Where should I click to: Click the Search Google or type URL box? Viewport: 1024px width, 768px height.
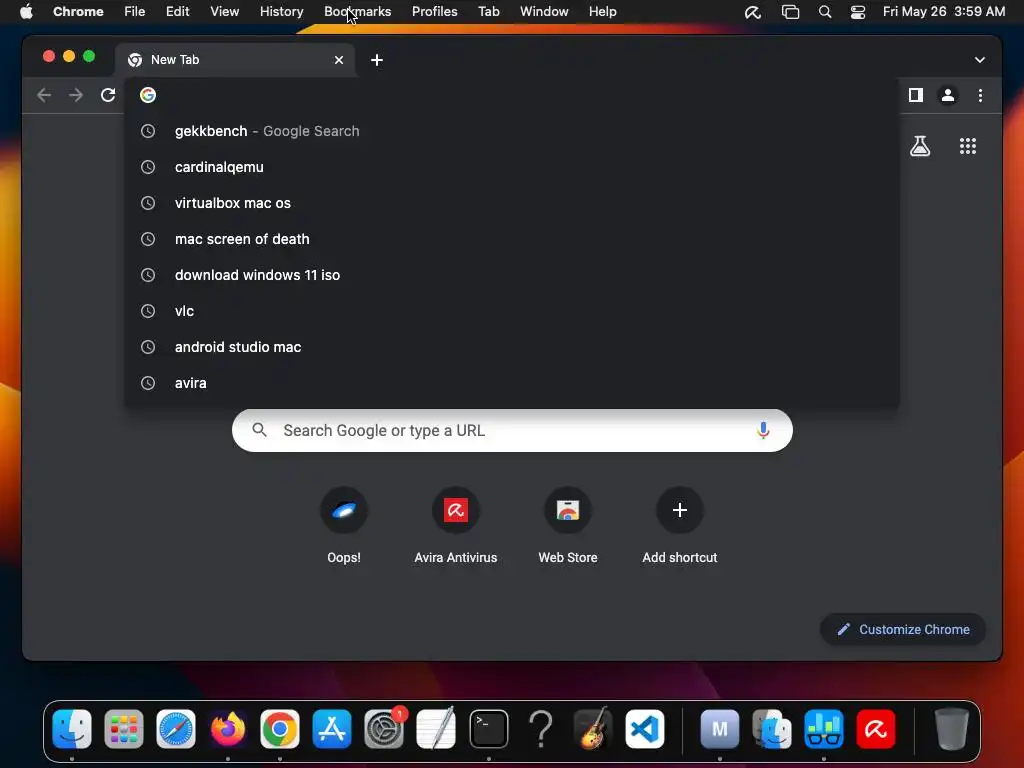click(x=512, y=430)
